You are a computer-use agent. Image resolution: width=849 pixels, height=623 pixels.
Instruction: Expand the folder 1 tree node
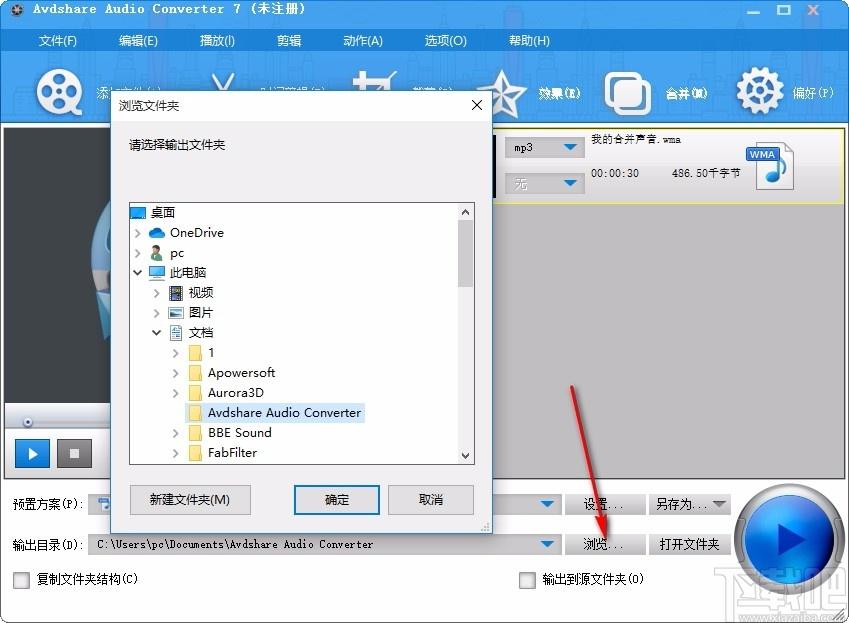[x=175, y=353]
